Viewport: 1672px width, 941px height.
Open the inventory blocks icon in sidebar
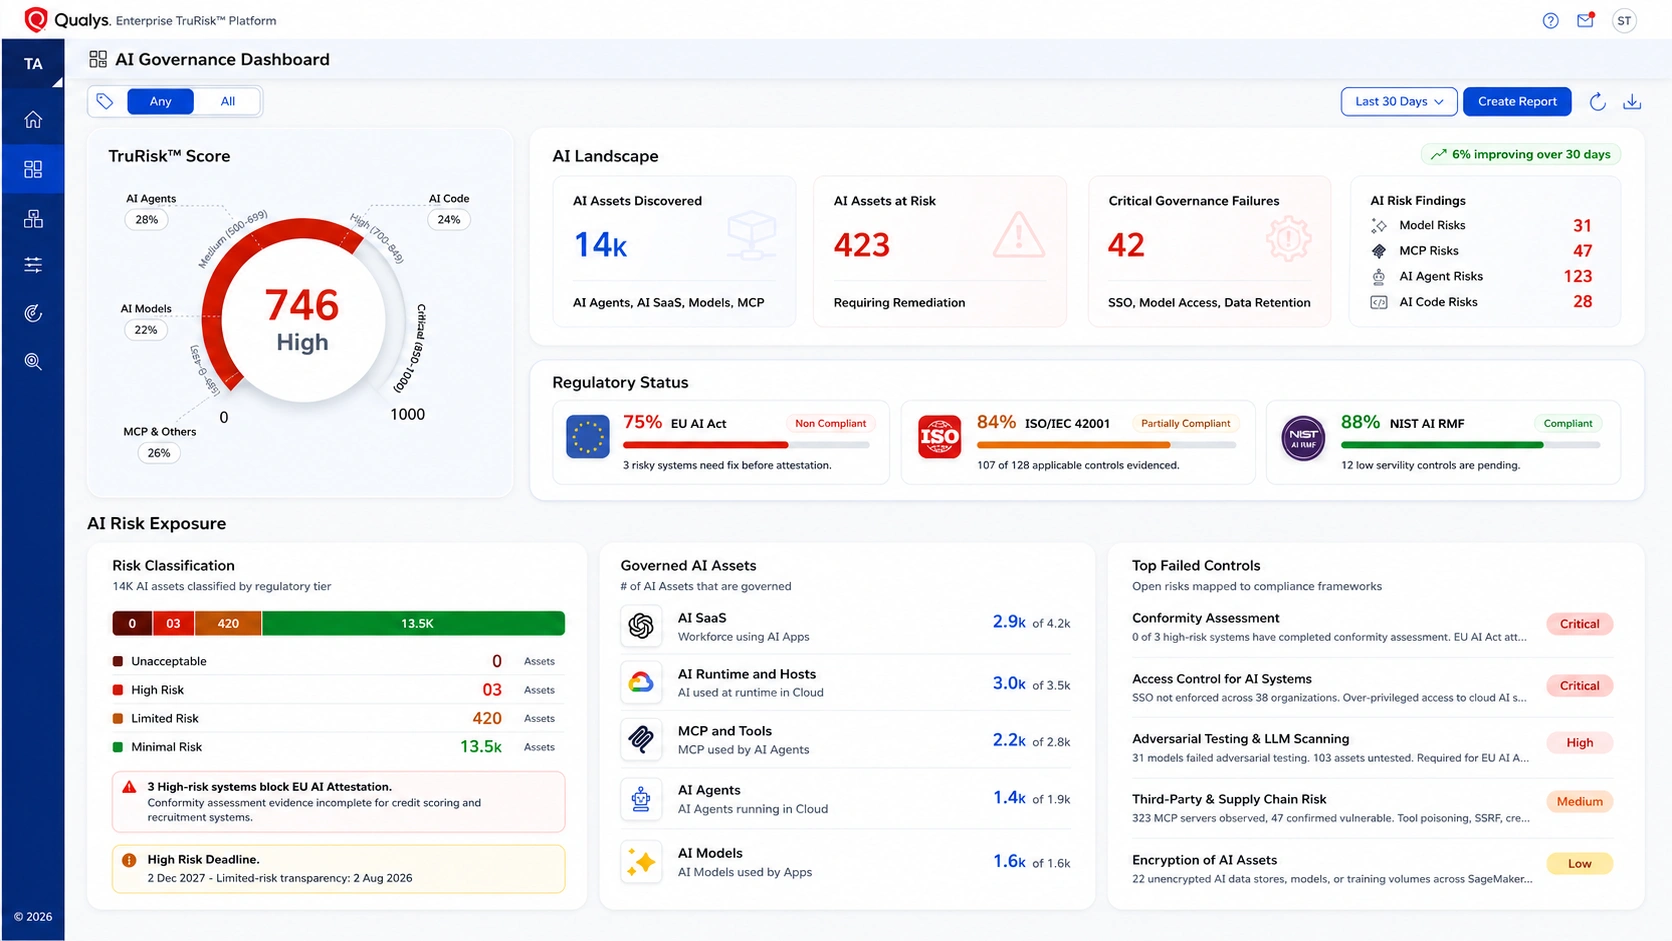point(33,218)
